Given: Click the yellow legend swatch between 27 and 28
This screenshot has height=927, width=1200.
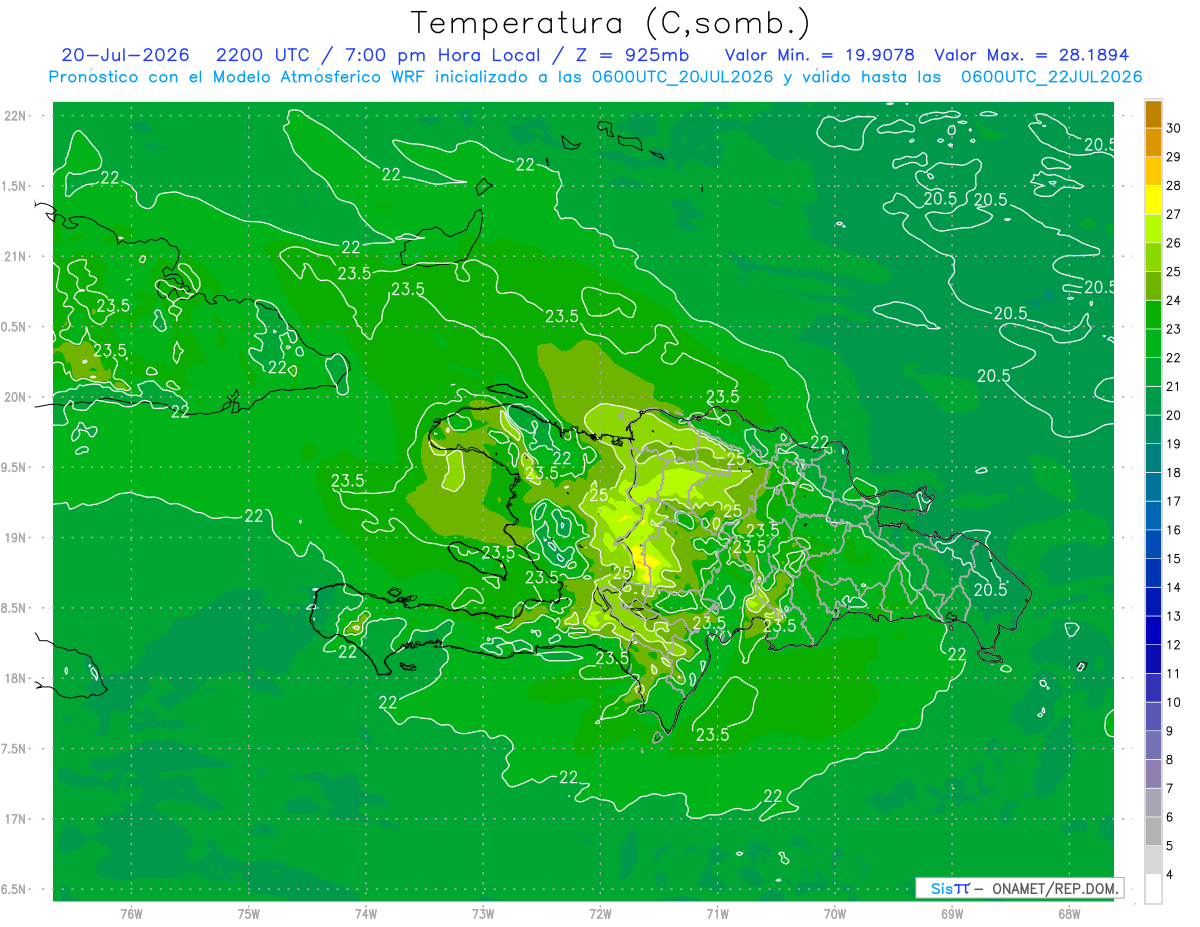Looking at the screenshot, I should (1153, 200).
